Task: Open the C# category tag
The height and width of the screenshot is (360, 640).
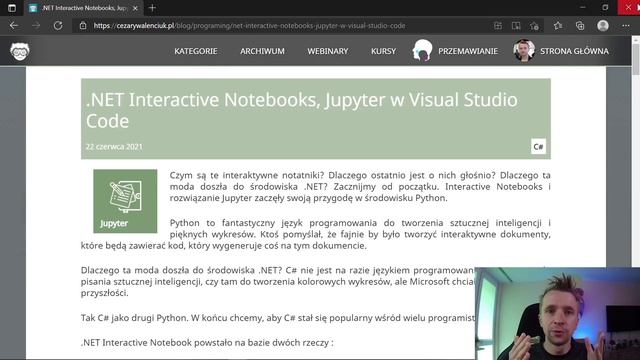Action: point(538,147)
